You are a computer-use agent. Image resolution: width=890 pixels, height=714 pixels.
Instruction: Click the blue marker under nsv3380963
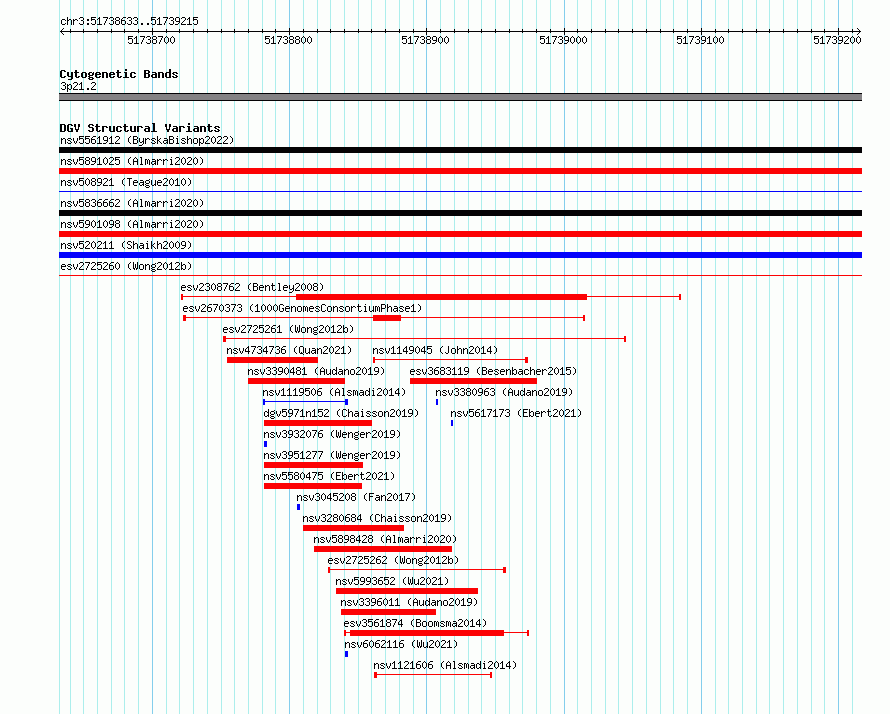[x=437, y=402]
